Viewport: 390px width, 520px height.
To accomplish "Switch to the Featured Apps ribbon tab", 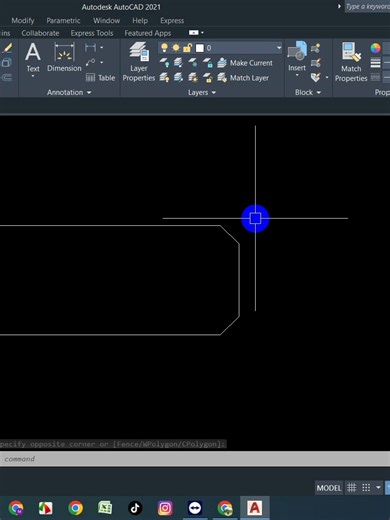I will tap(148, 33).
